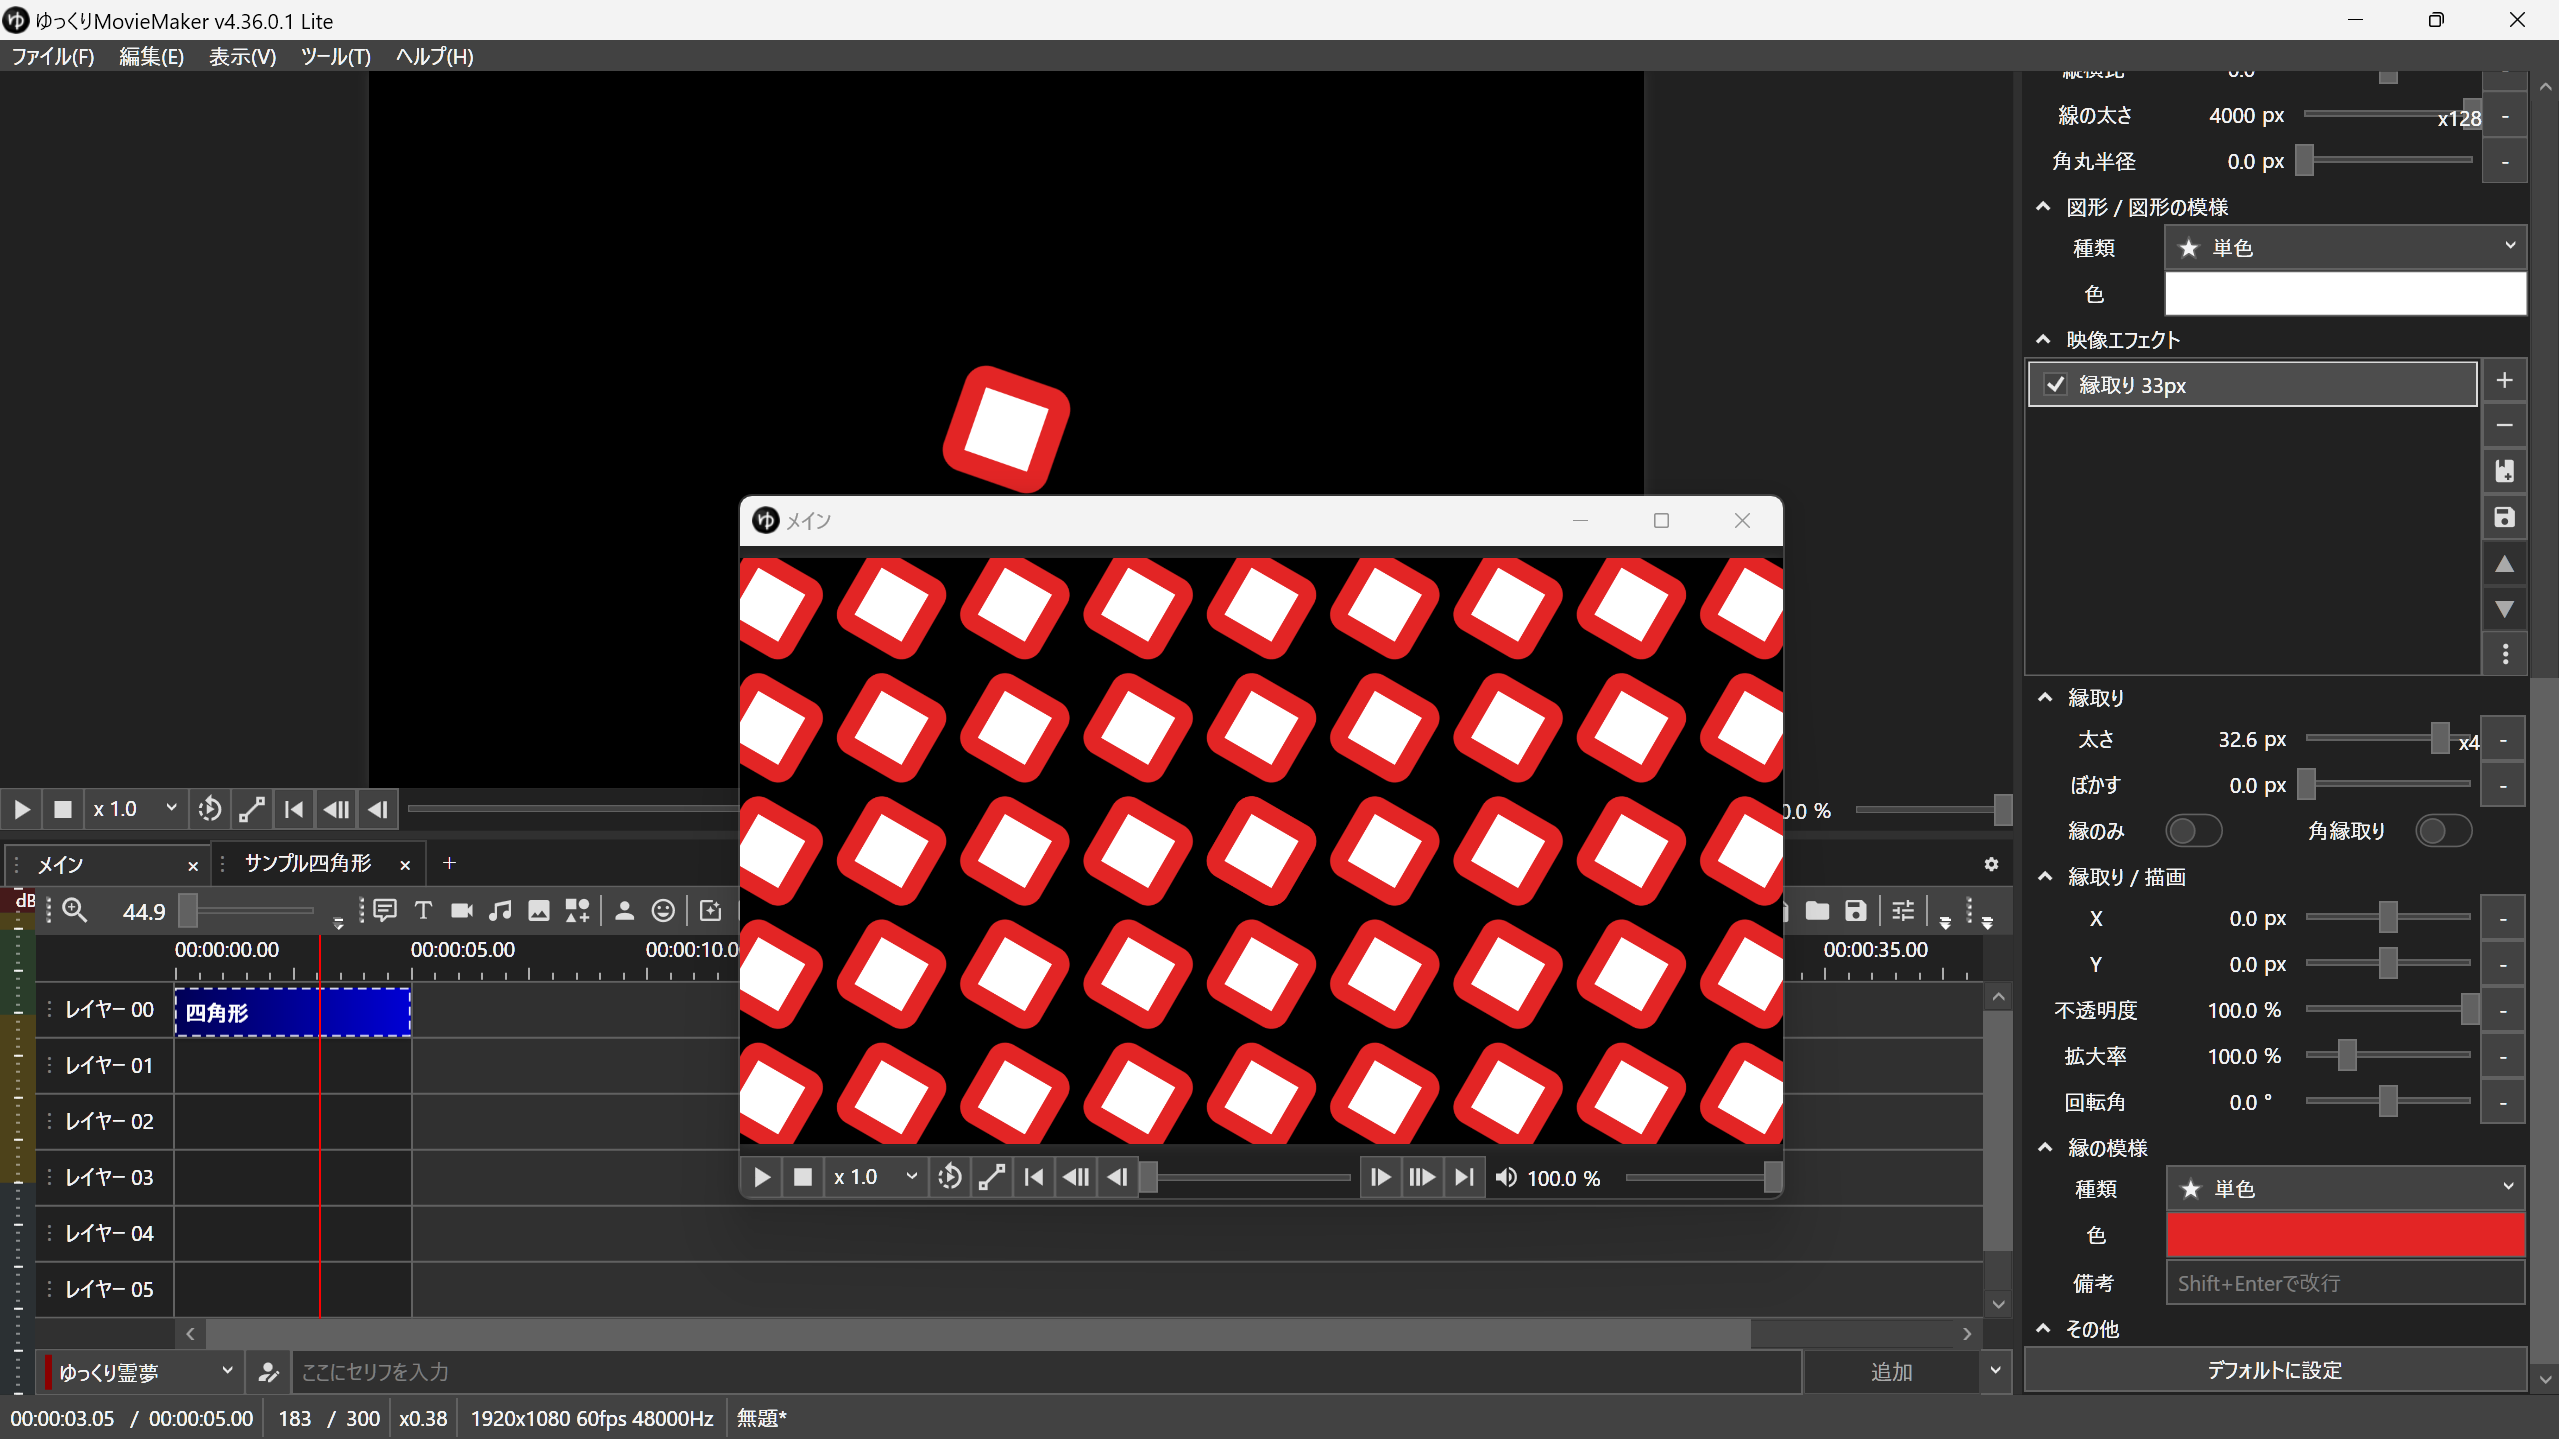
Task: Click the red border color swatch
Action: tap(2344, 1235)
